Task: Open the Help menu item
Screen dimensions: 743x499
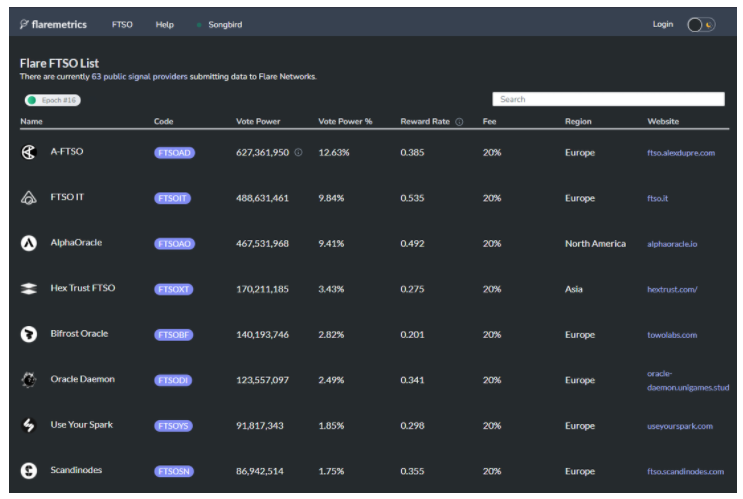Action: (x=164, y=24)
